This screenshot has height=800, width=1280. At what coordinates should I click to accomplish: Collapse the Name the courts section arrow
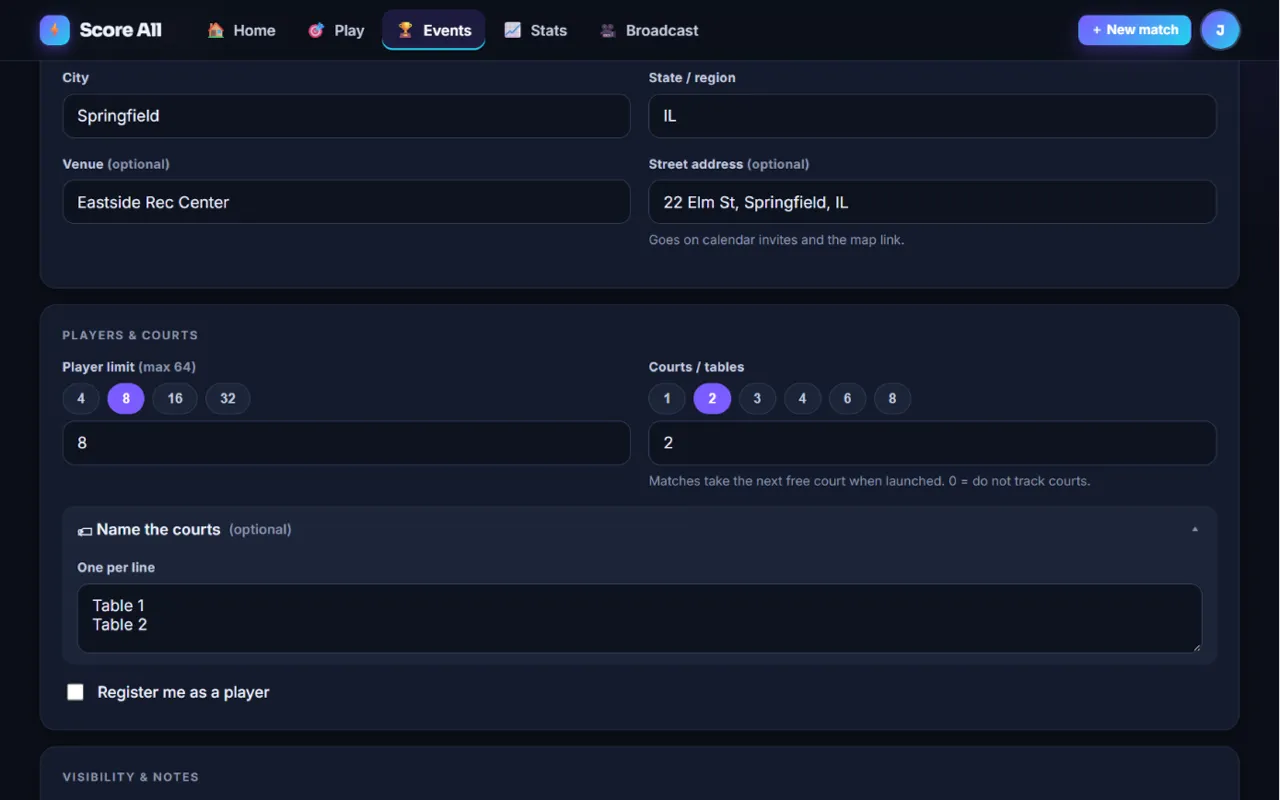tap(1195, 529)
